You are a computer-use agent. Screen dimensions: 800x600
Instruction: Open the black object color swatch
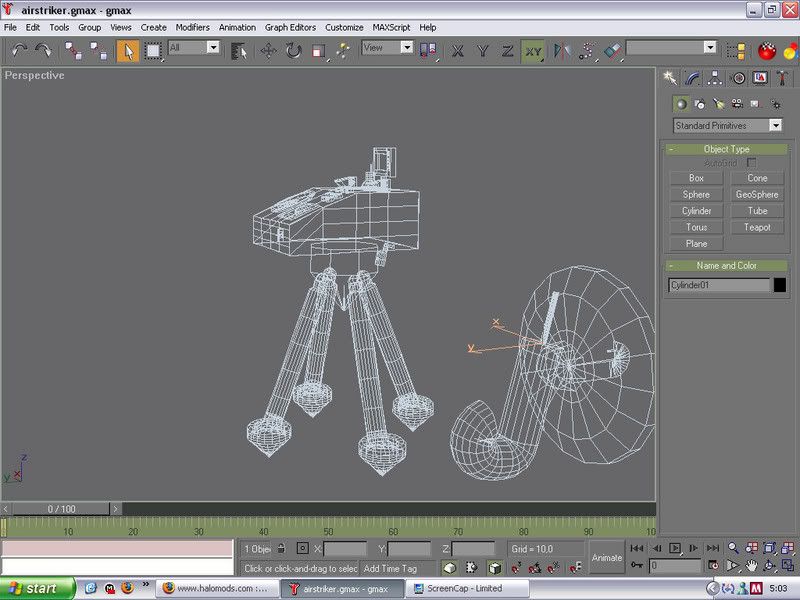coord(780,285)
